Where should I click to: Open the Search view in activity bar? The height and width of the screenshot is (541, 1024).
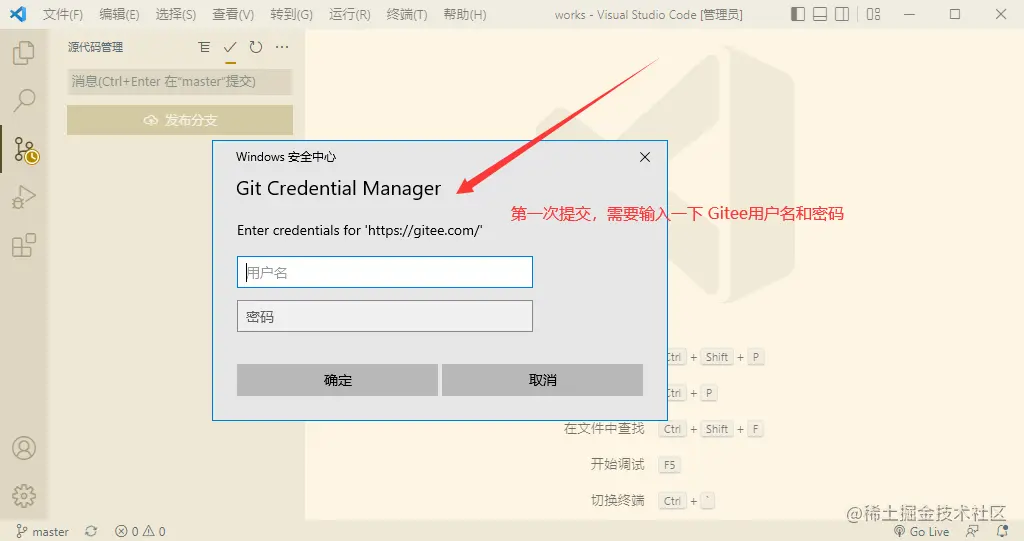tap(24, 100)
